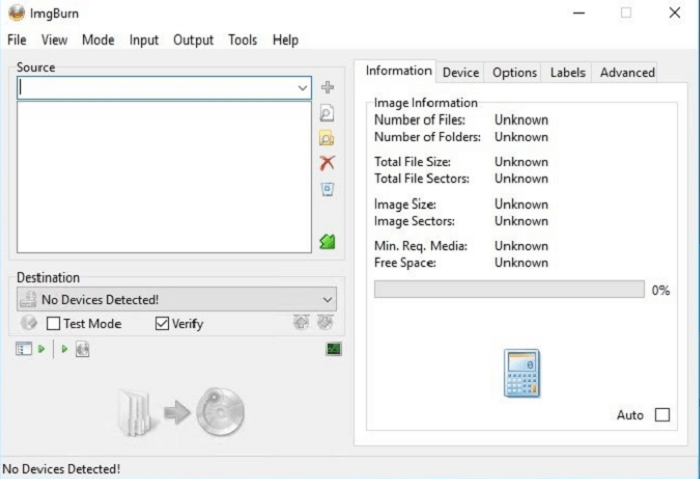Viewport: 700px width, 479px height.
Task: Expand the Source path dropdown
Action: pos(303,88)
